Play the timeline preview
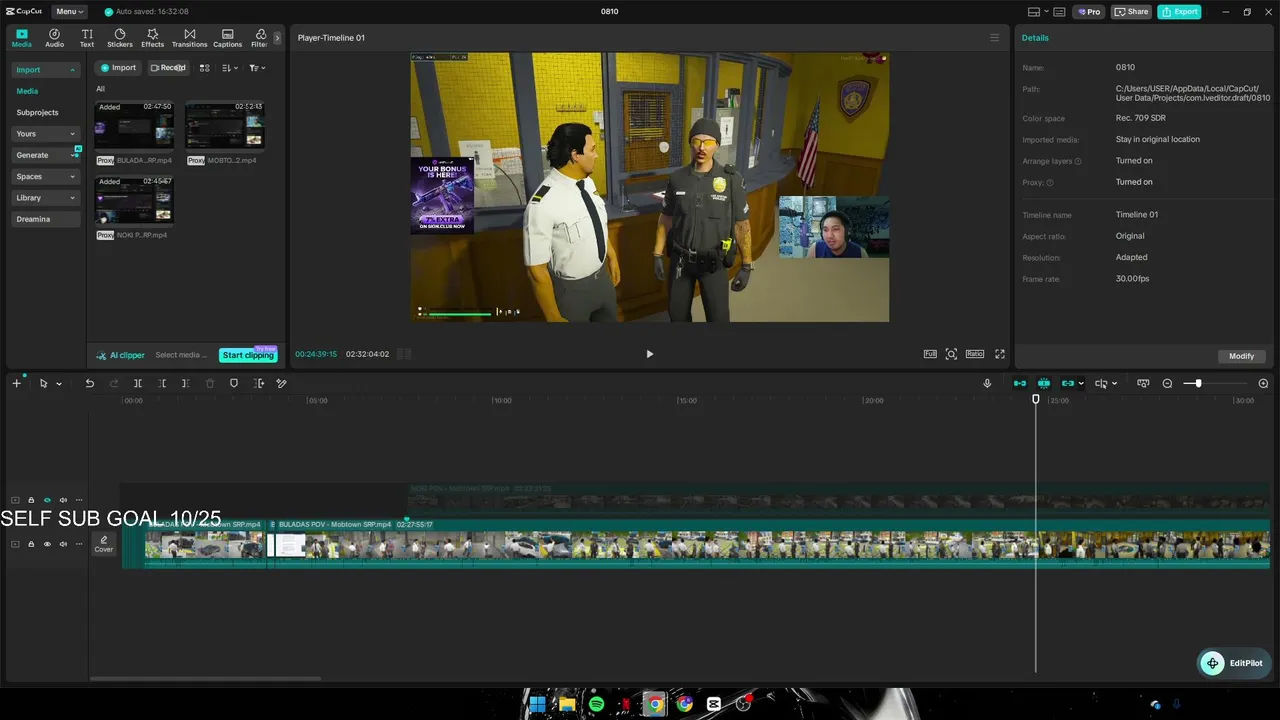This screenshot has height=720, width=1280. tap(649, 354)
